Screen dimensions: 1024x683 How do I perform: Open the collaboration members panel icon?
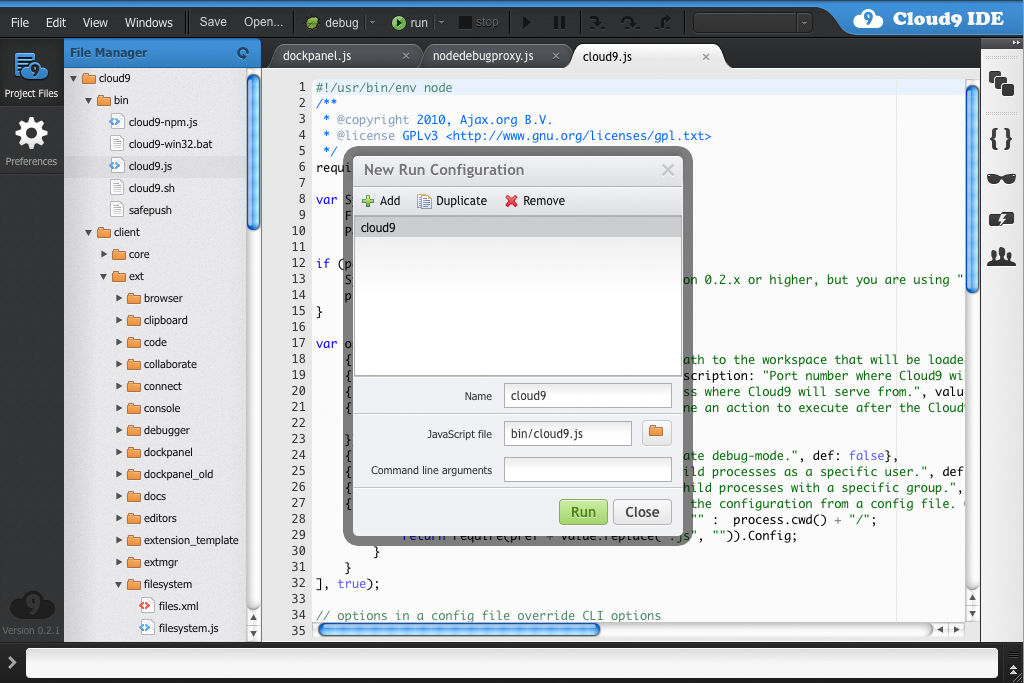[x=1001, y=257]
